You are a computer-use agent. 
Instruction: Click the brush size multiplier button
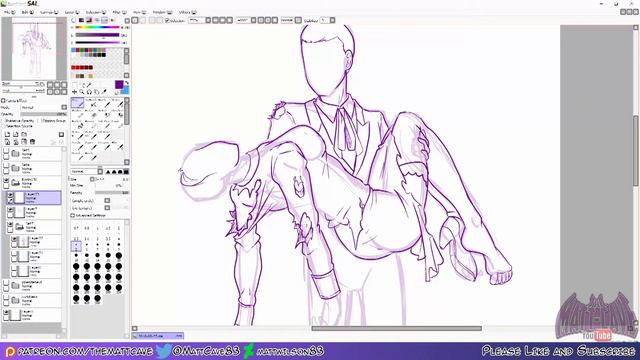pyautogui.click(x=92, y=179)
